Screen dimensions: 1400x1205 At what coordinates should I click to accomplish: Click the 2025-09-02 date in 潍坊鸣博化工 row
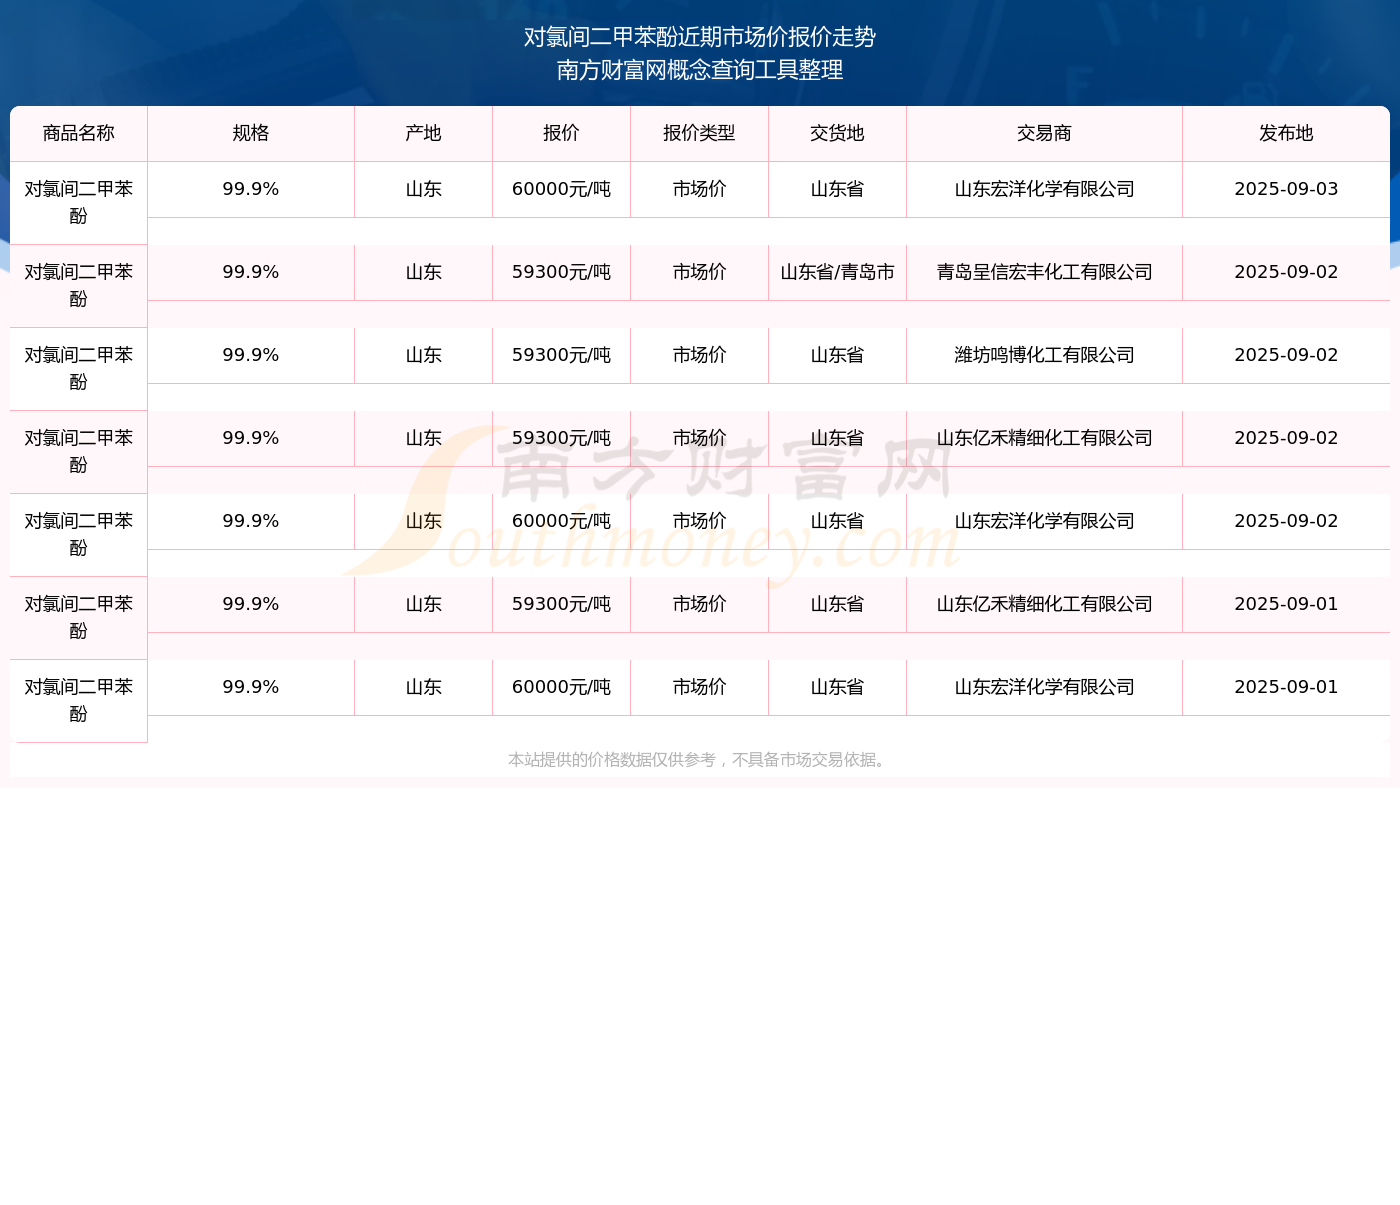click(1286, 355)
